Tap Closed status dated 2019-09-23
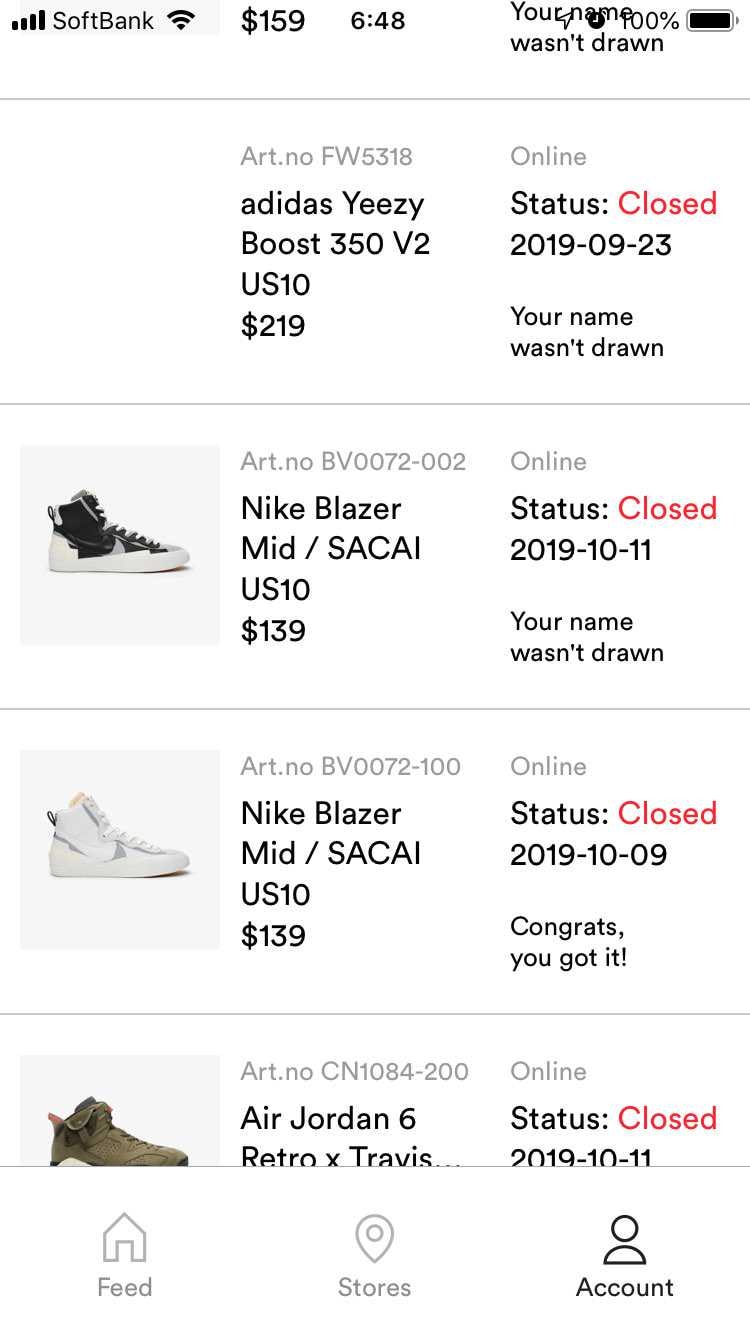The width and height of the screenshot is (750, 1334). pyautogui.click(x=667, y=204)
